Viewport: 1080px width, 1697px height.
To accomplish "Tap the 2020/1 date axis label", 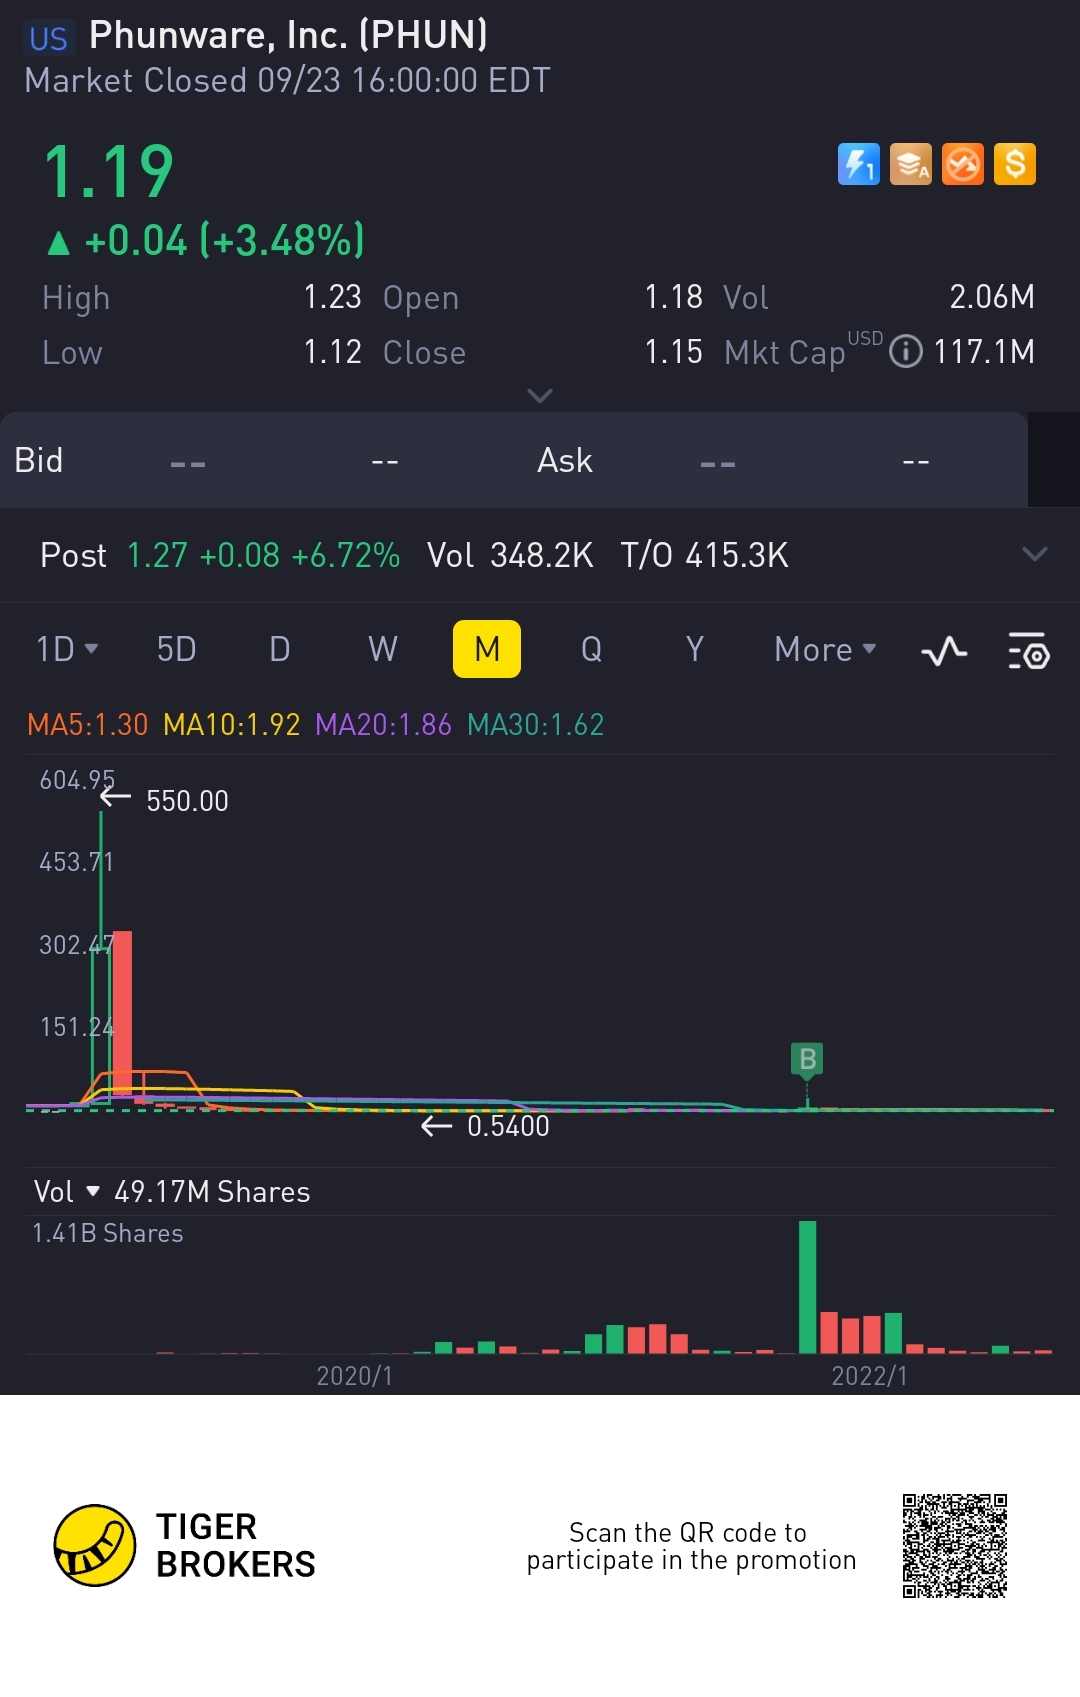I will click(x=354, y=1376).
